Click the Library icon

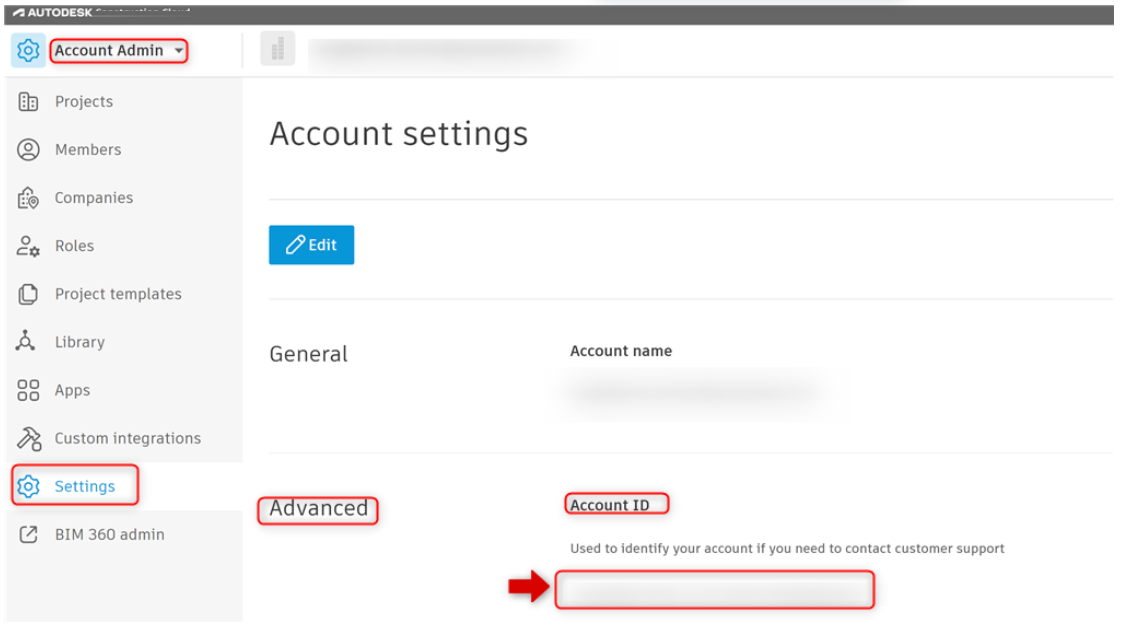click(26, 342)
